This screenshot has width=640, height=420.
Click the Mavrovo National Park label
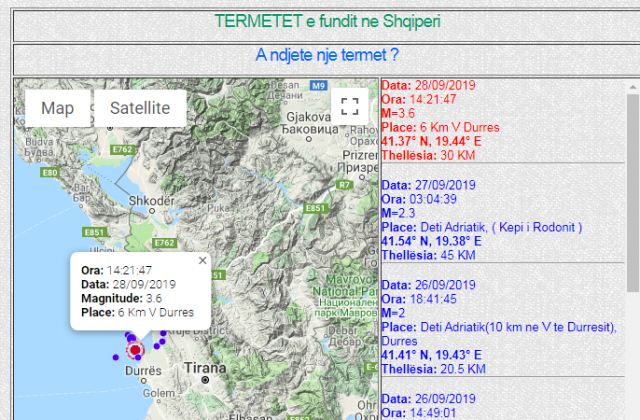(x=345, y=296)
